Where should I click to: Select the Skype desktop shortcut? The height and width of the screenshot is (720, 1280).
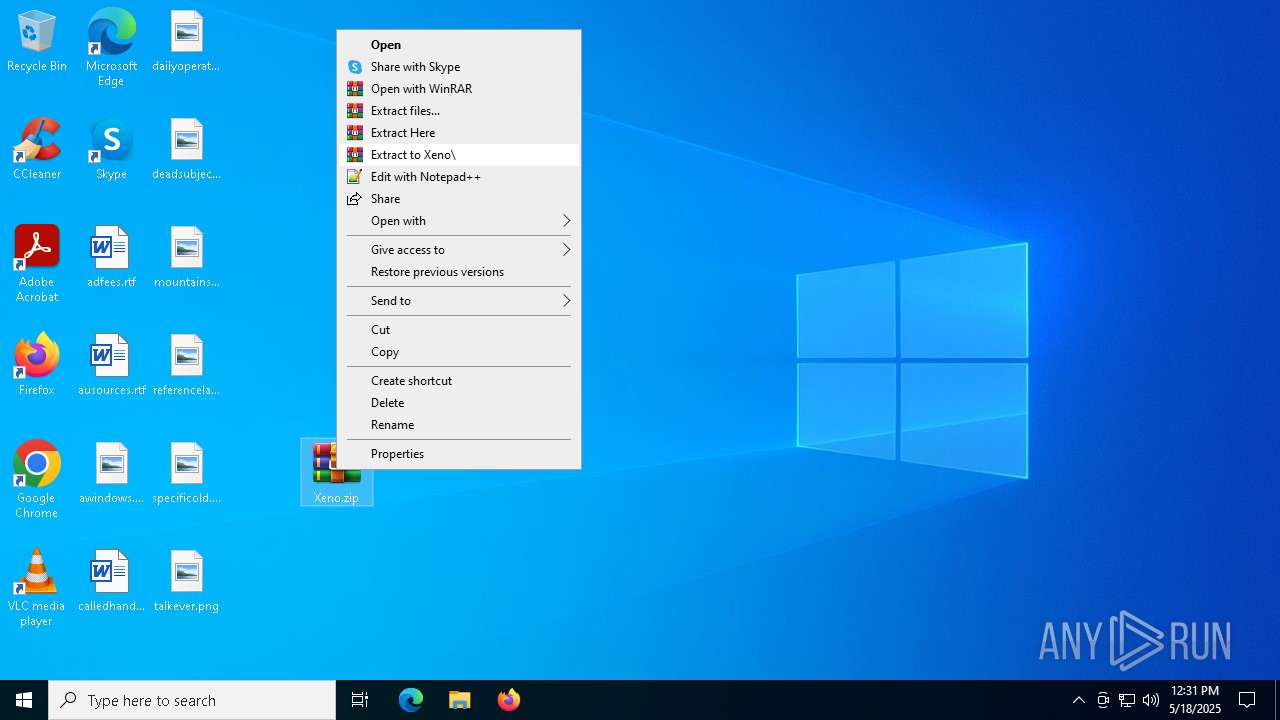tap(111, 150)
